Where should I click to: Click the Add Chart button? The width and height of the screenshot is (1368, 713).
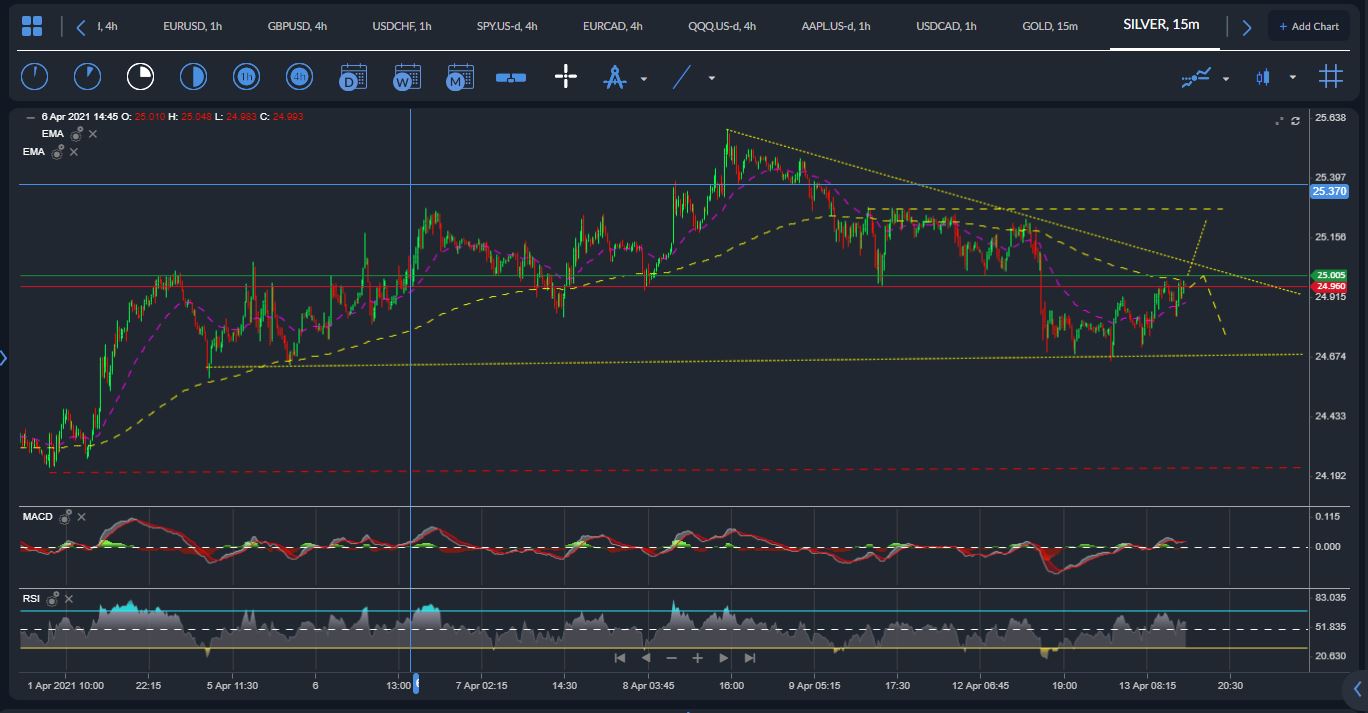[x=1308, y=26]
